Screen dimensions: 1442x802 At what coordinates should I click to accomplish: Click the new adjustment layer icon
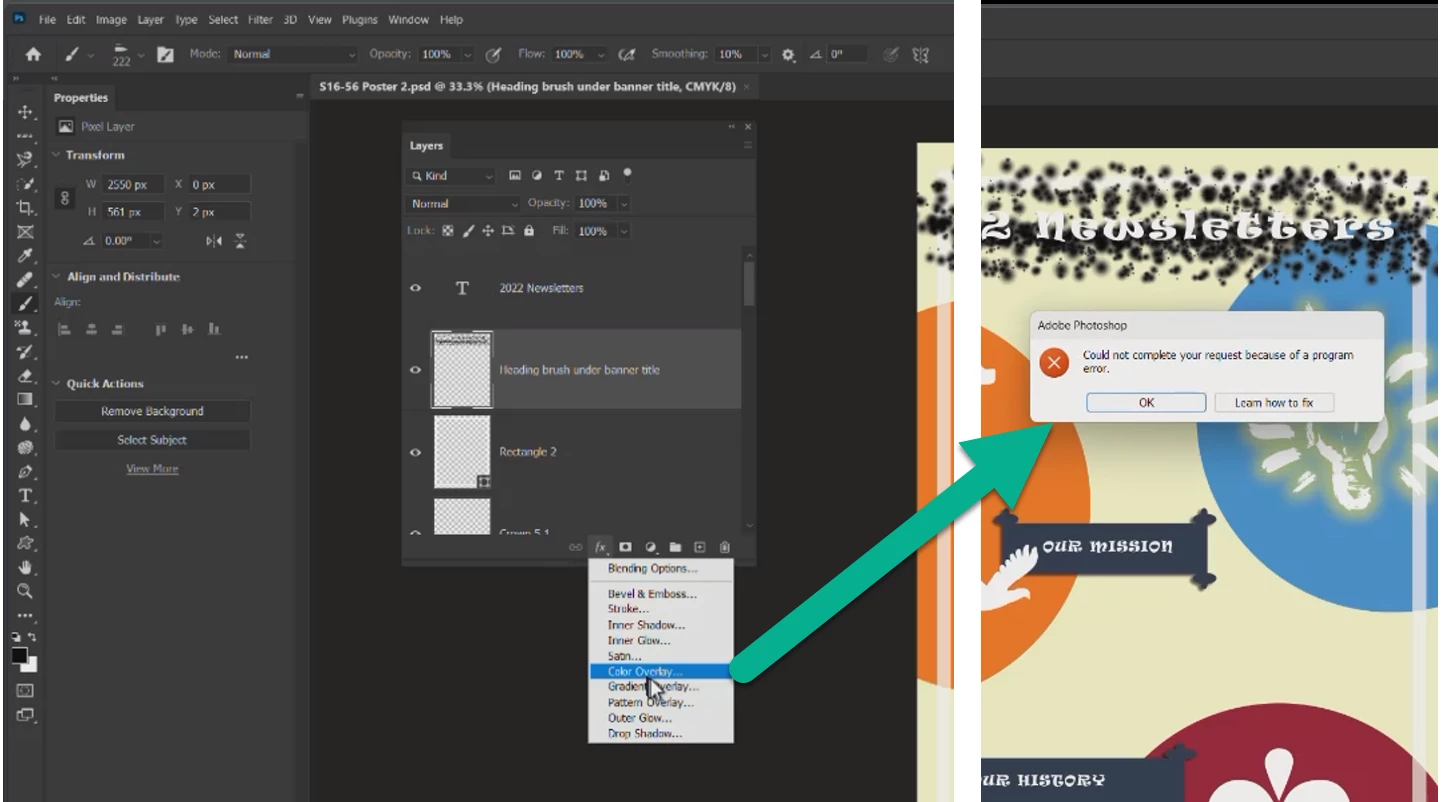point(651,547)
